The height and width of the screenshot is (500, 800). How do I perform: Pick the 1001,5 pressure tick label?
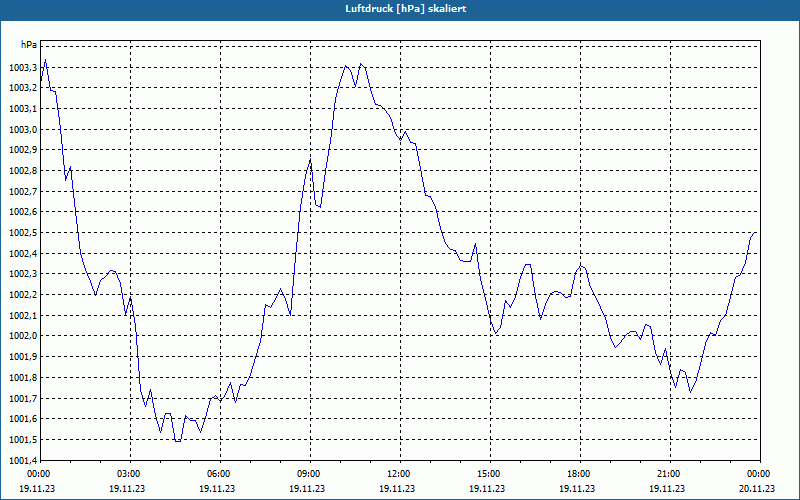pos(23,440)
